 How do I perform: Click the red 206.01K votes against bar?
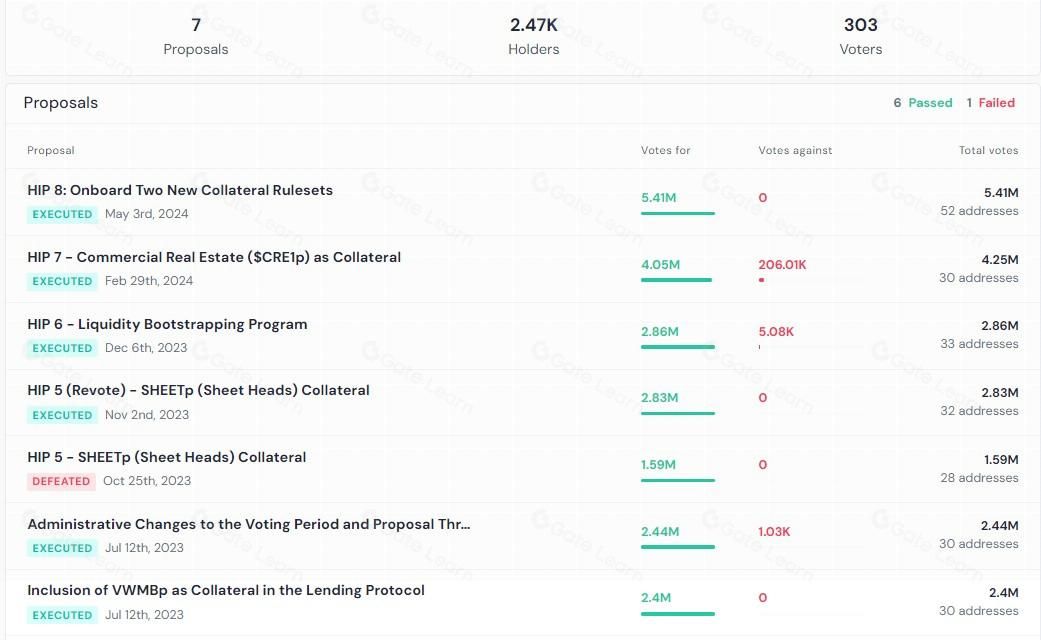[762, 280]
